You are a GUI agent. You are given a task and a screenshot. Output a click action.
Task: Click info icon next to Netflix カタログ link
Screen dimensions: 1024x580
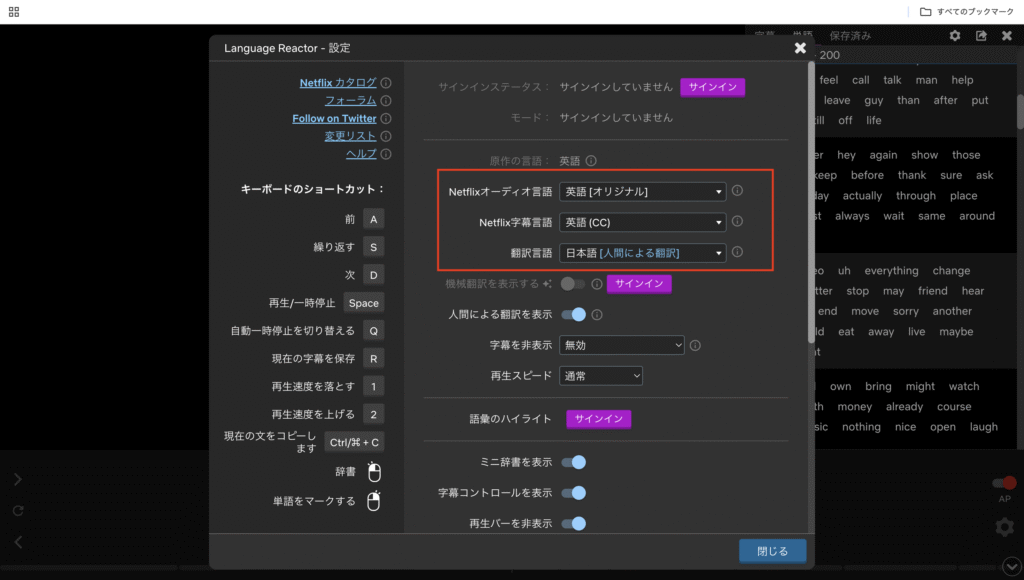(386, 83)
